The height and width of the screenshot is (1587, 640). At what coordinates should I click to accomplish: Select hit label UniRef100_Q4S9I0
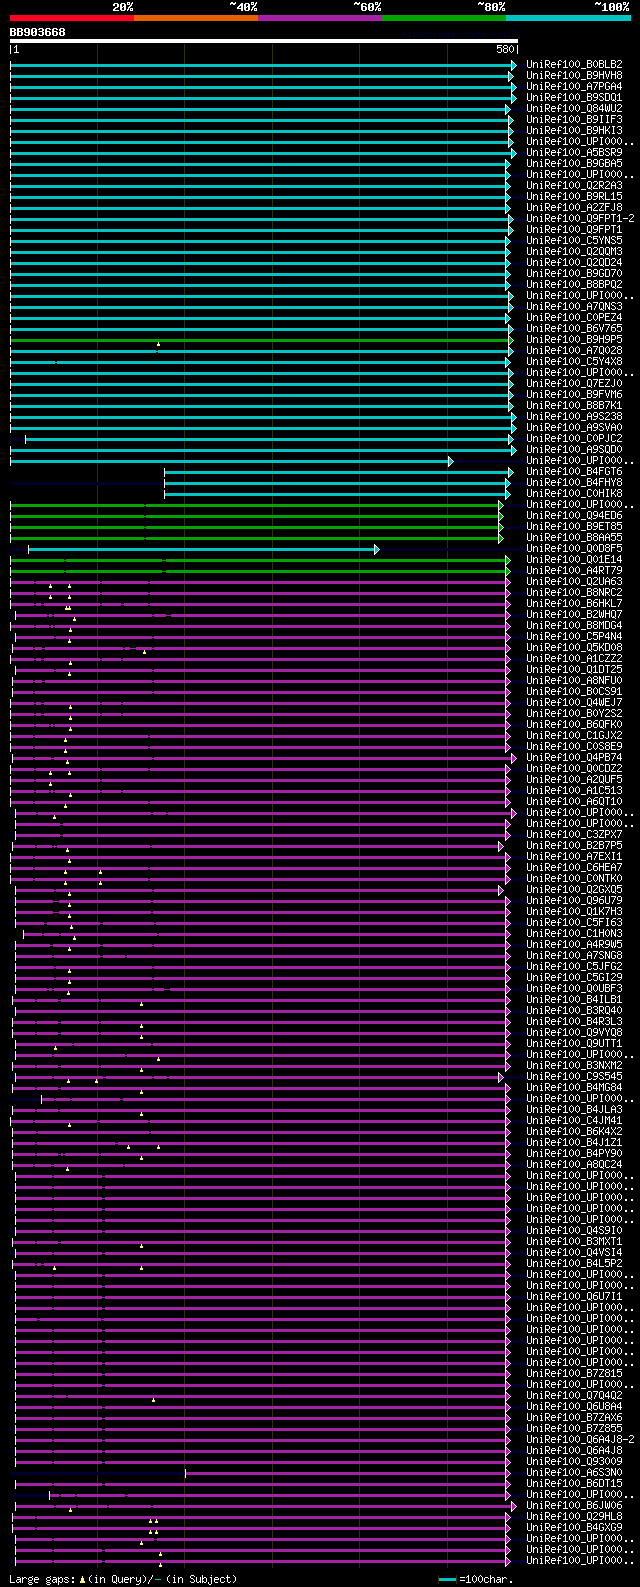(x=574, y=1230)
